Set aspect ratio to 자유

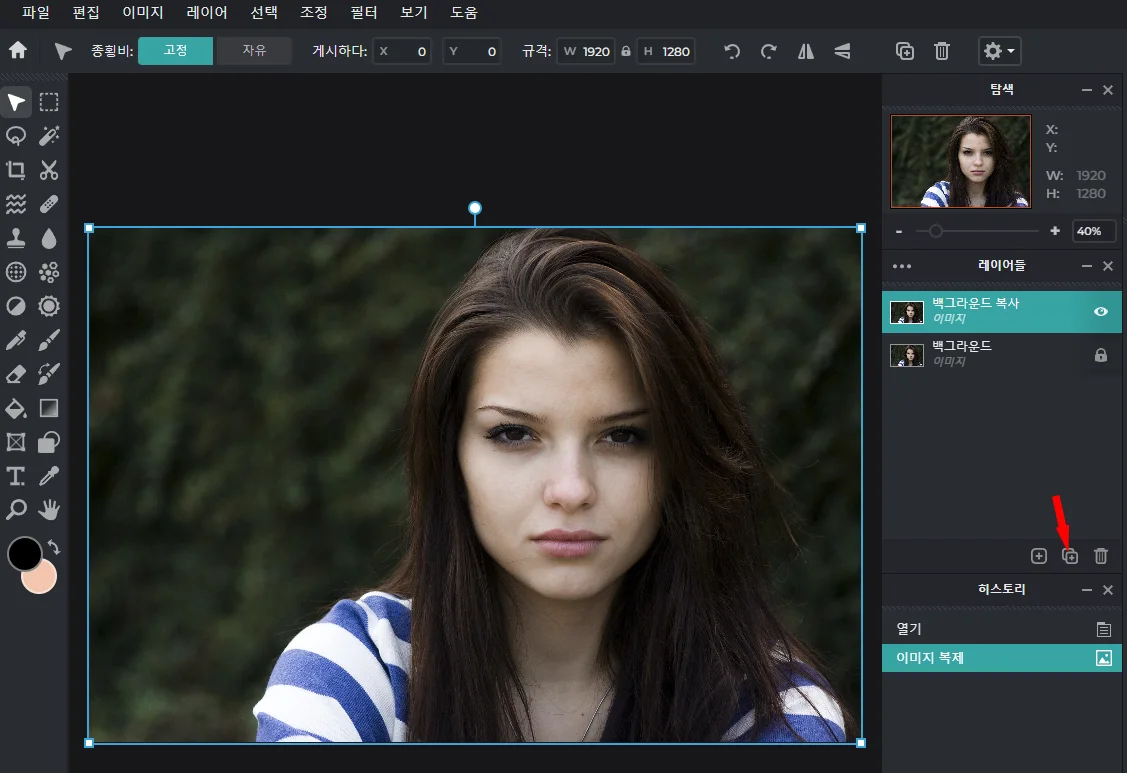(254, 50)
